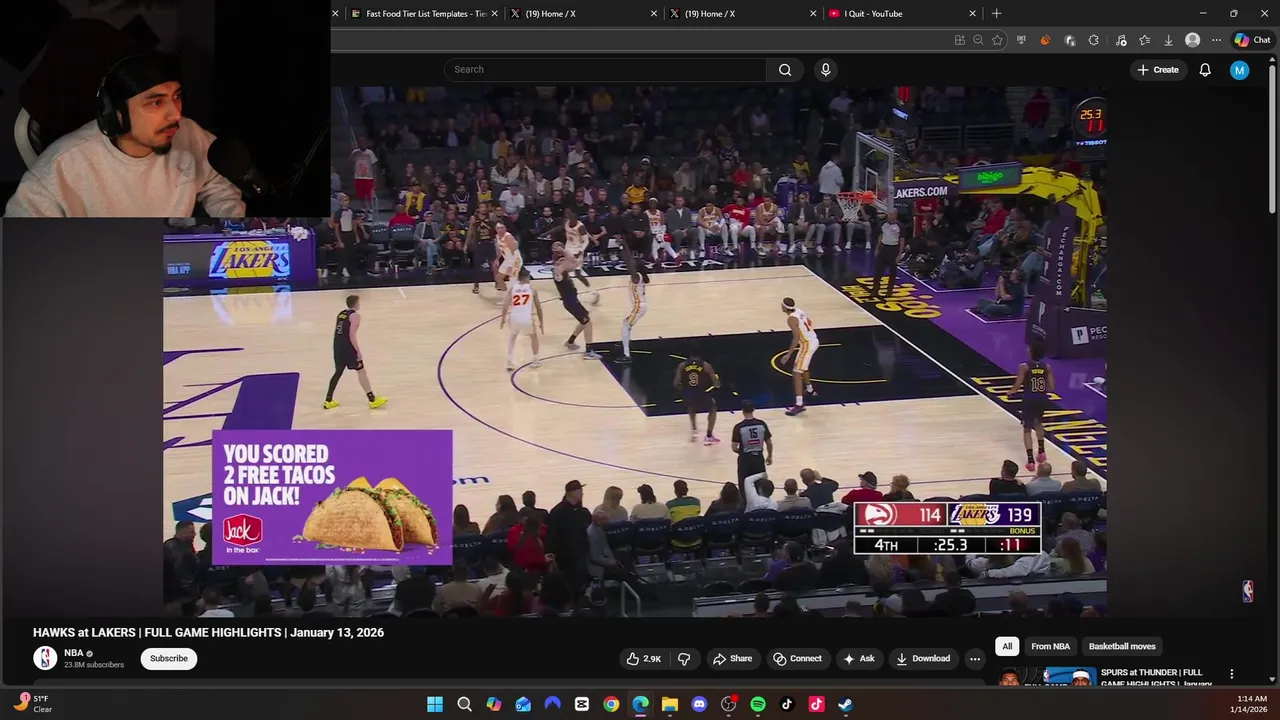Click the HAWKS at LAKERS video title
Viewport: 1280px width, 720px height.
pos(208,632)
